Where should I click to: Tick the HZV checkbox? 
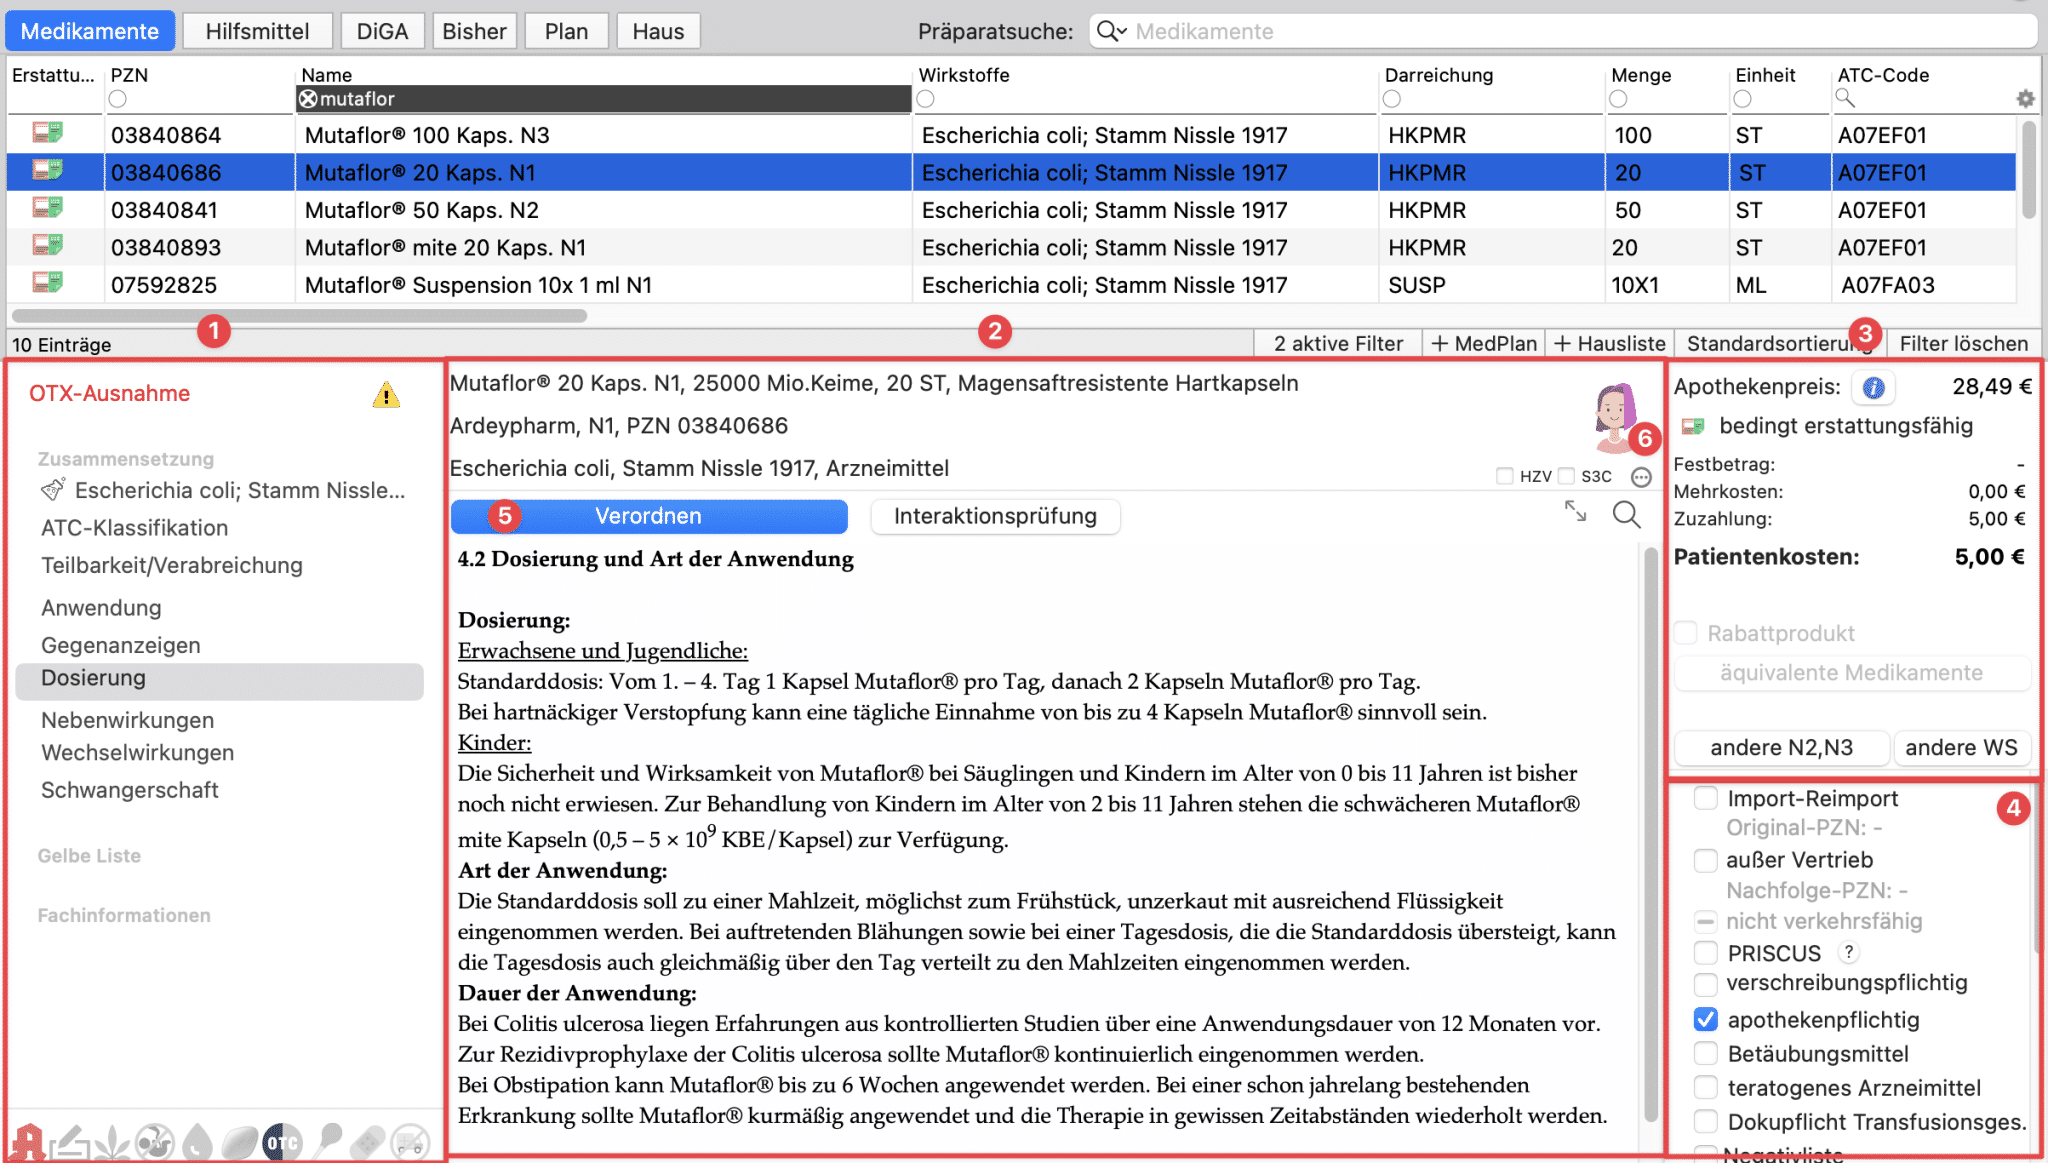pyautogui.click(x=1504, y=476)
